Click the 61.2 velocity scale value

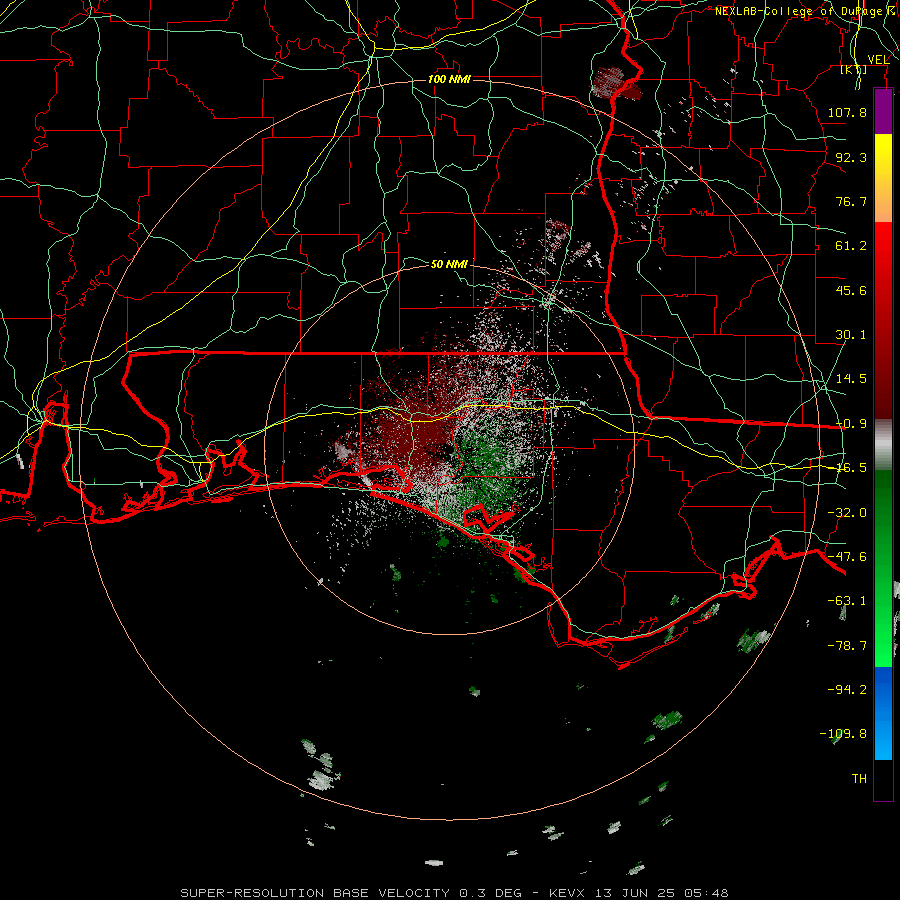pos(851,246)
